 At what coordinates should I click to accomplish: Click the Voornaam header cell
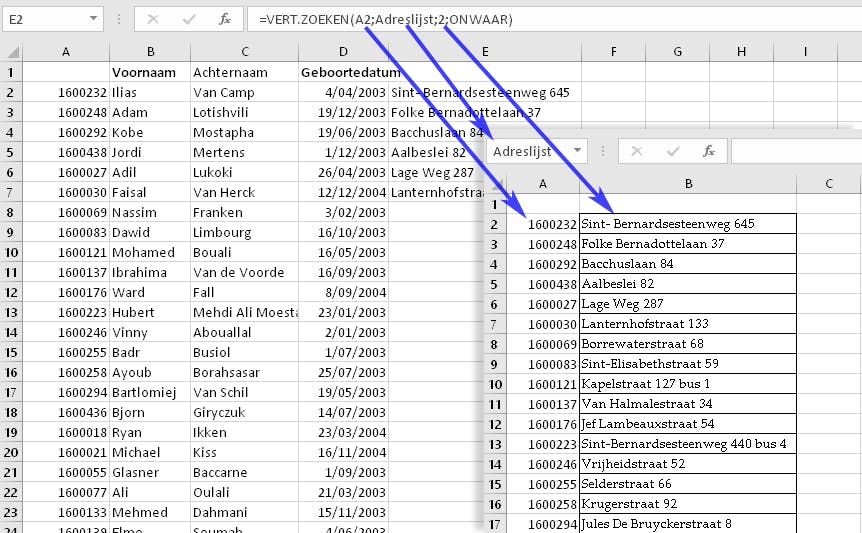click(x=150, y=72)
